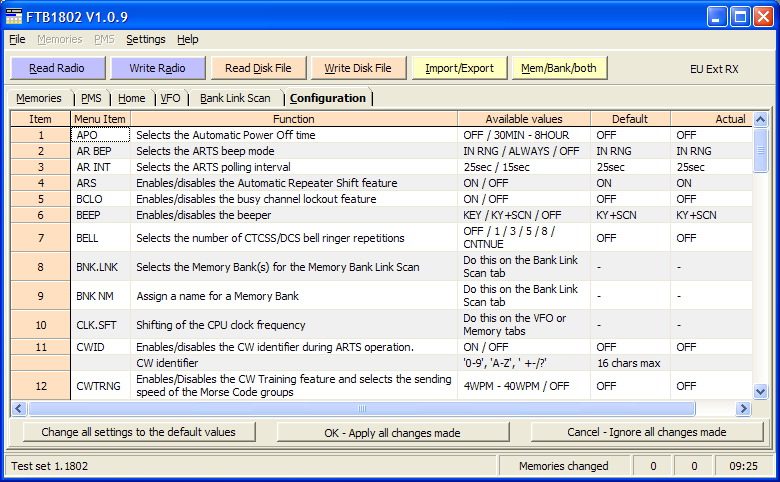Click Write Disk File button
The width and height of the screenshot is (780, 482).
(x=358, y=68)
